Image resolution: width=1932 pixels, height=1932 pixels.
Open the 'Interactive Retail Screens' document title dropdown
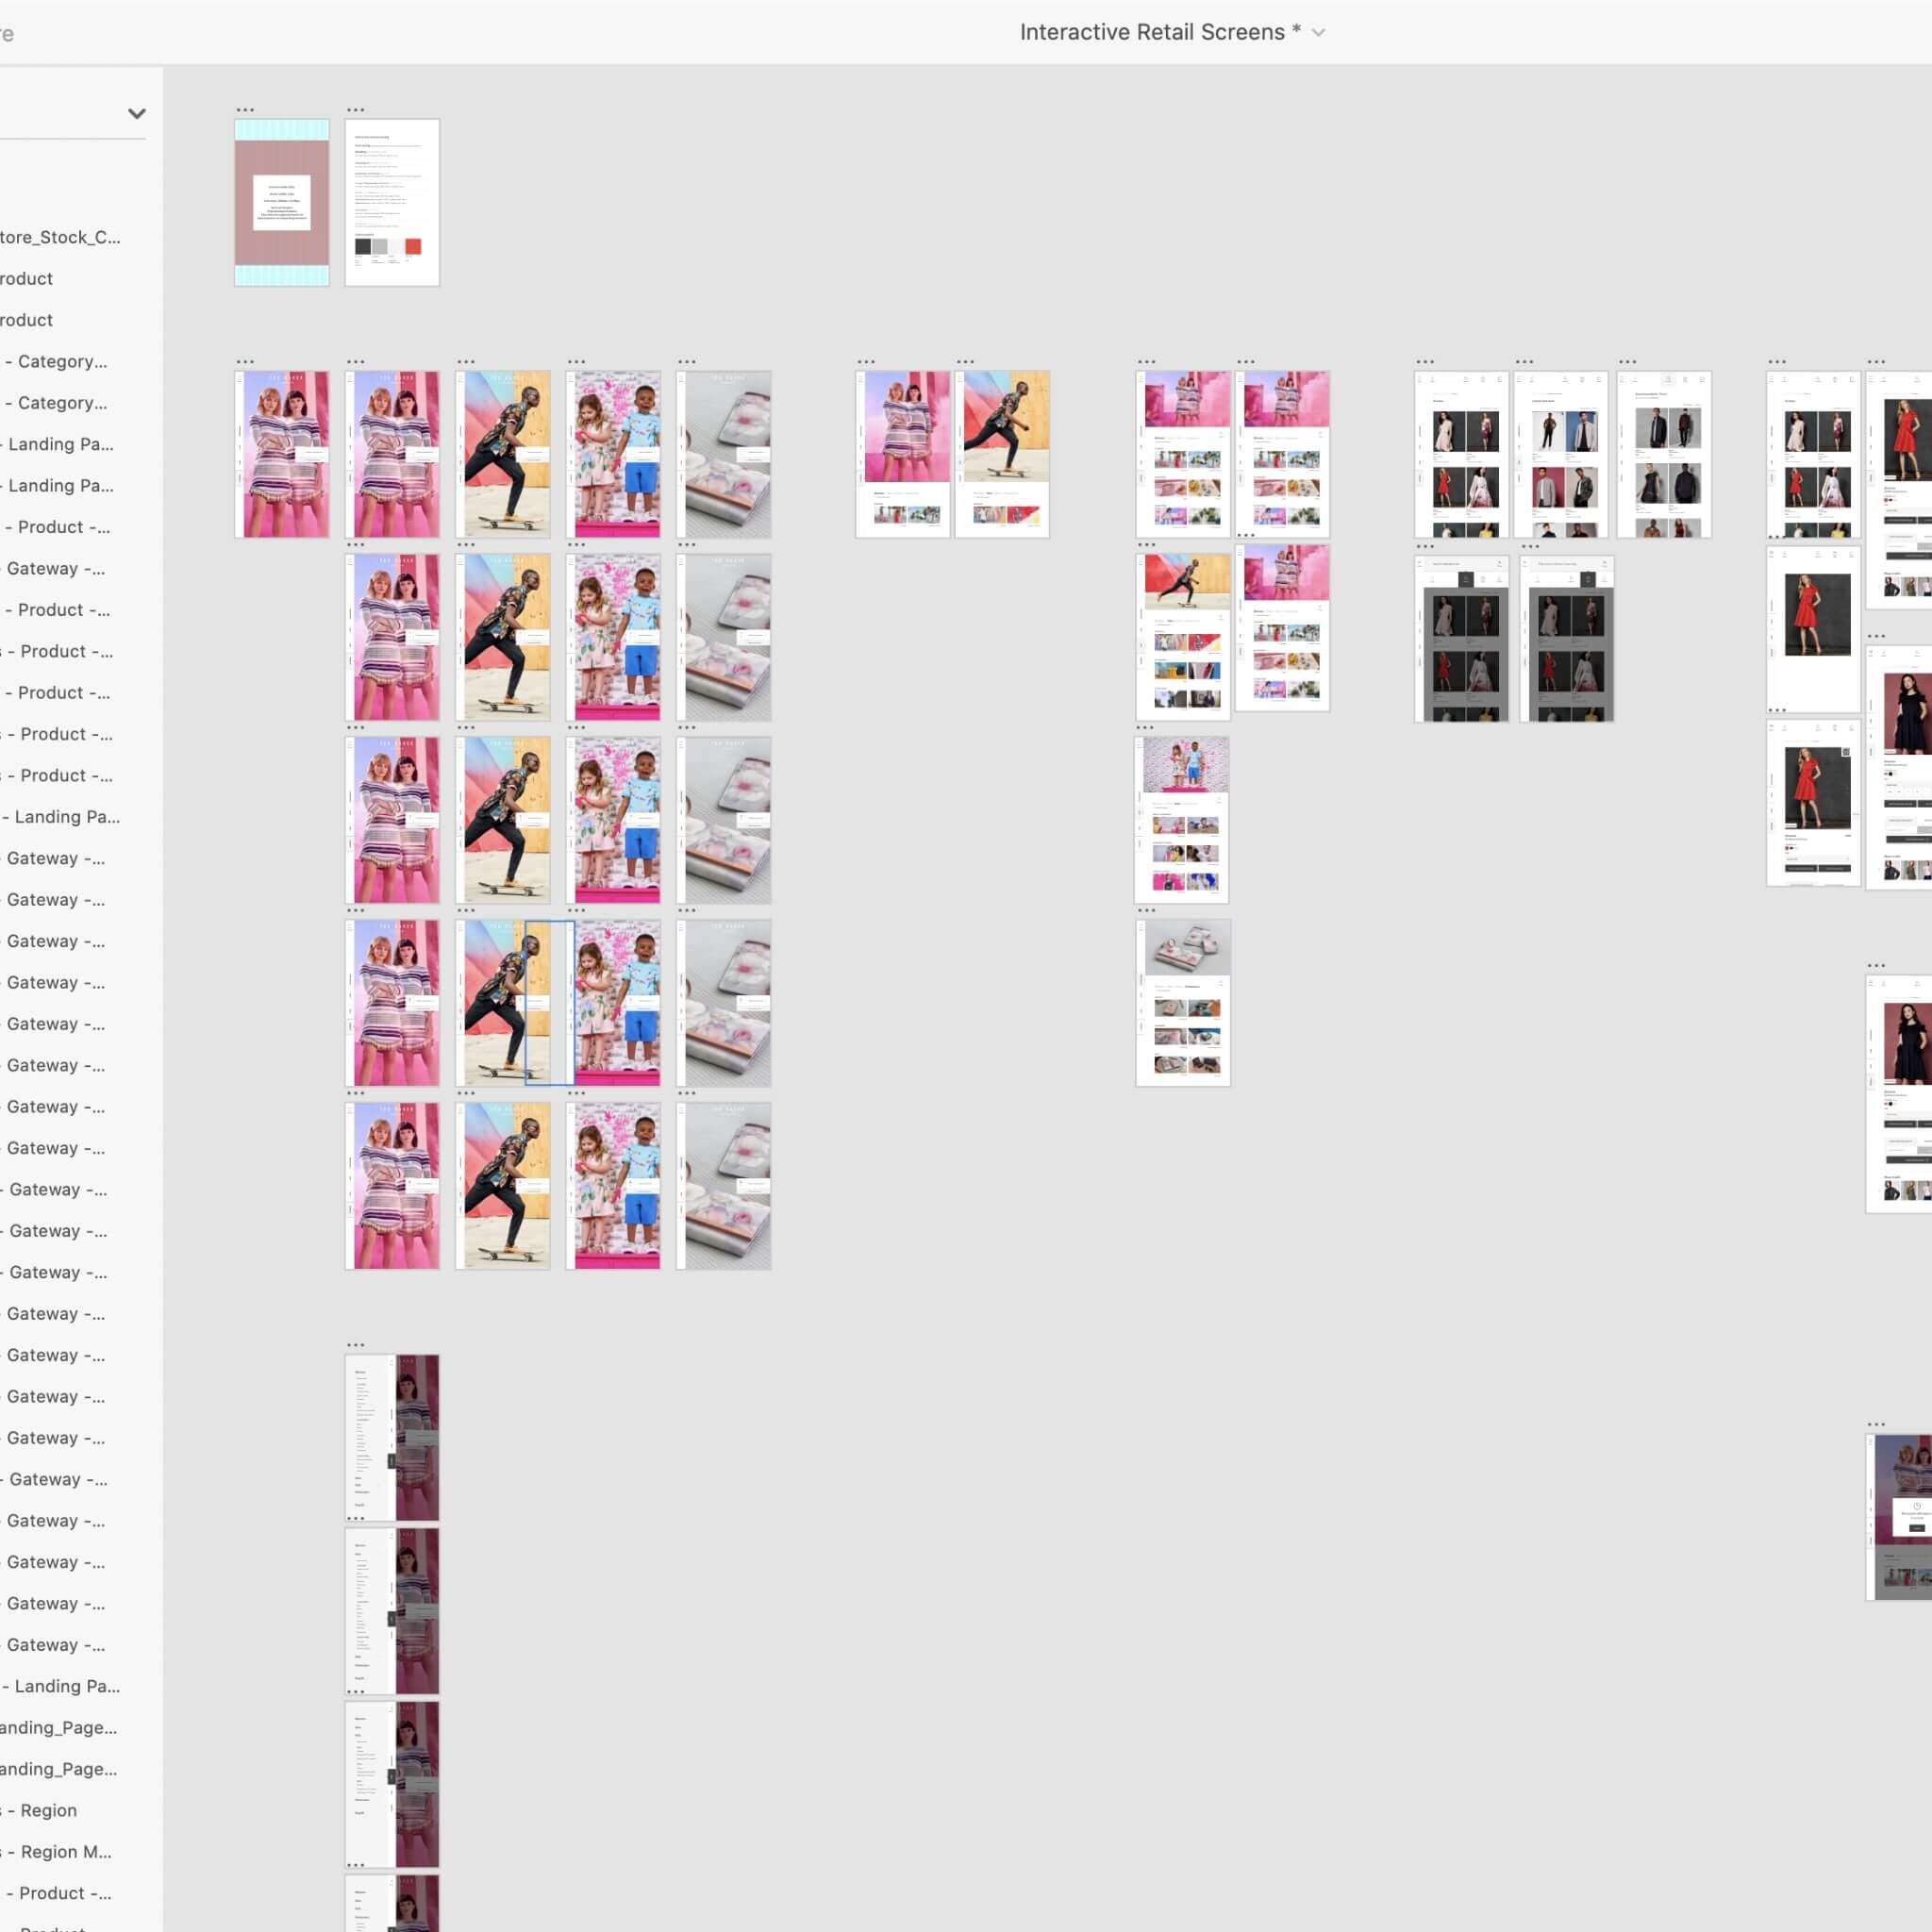click(1160, 32)
